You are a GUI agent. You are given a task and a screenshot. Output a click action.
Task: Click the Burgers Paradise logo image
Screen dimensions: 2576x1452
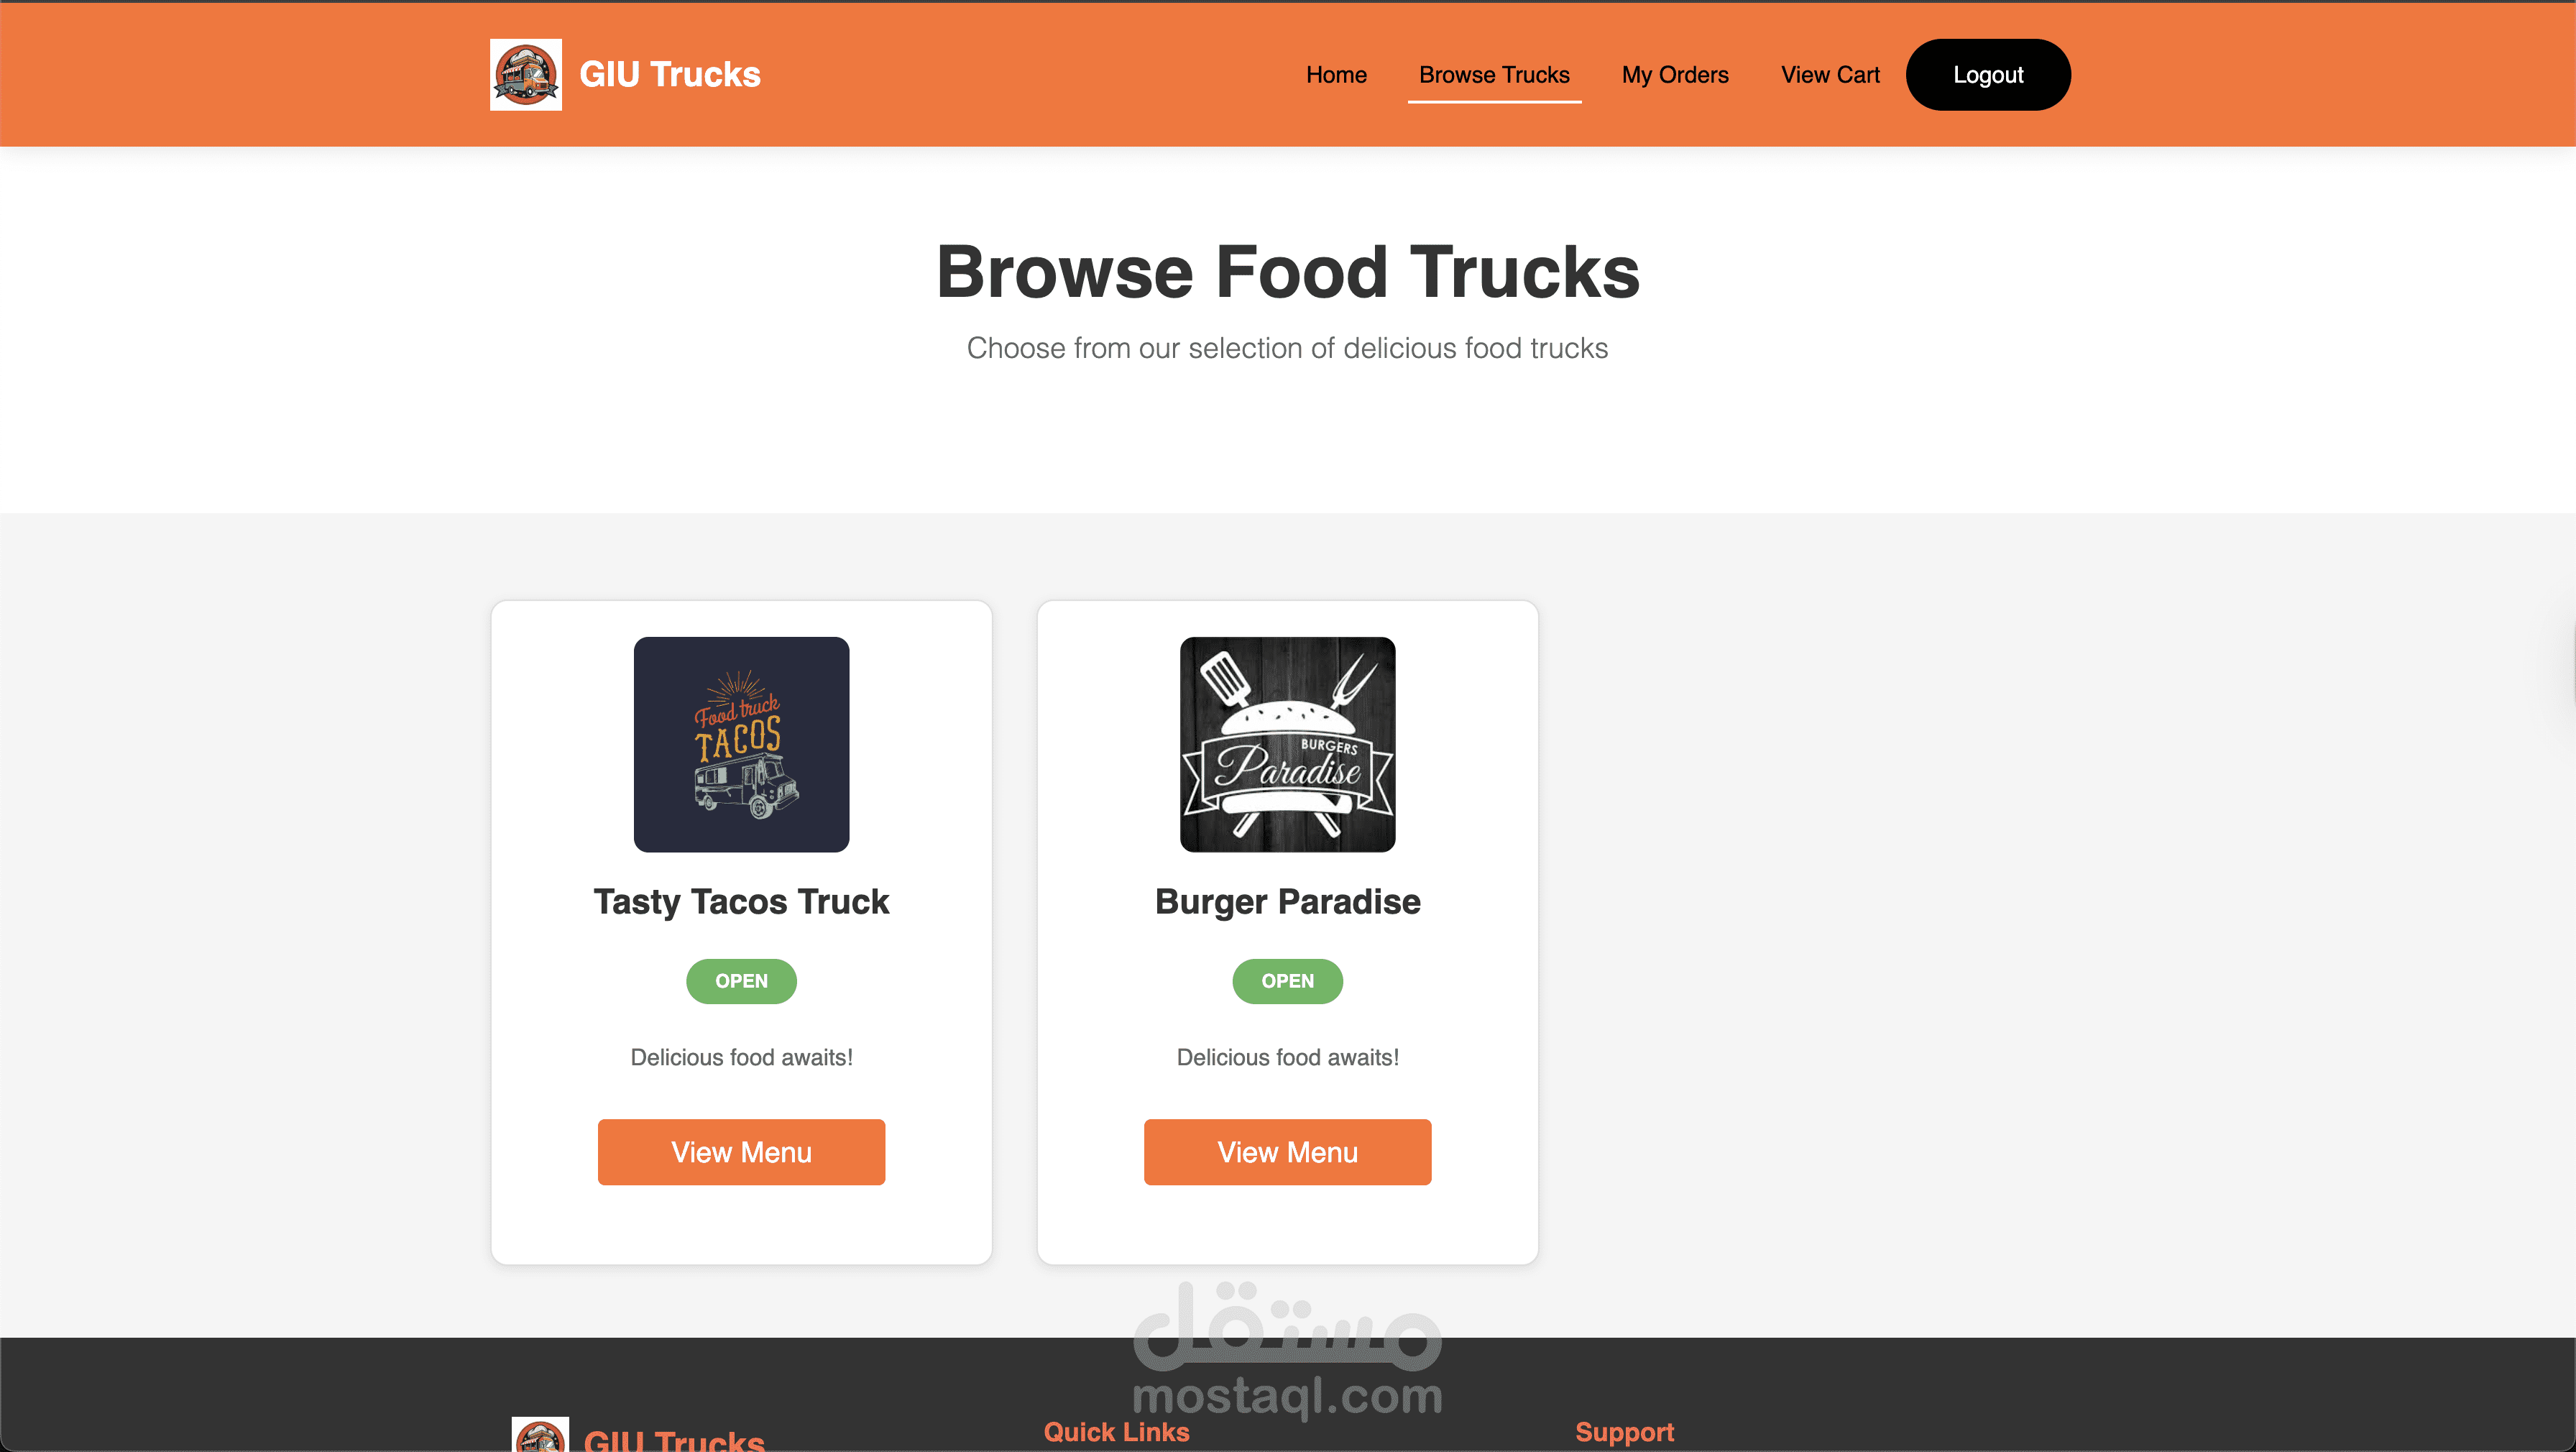click(1287, 745)
